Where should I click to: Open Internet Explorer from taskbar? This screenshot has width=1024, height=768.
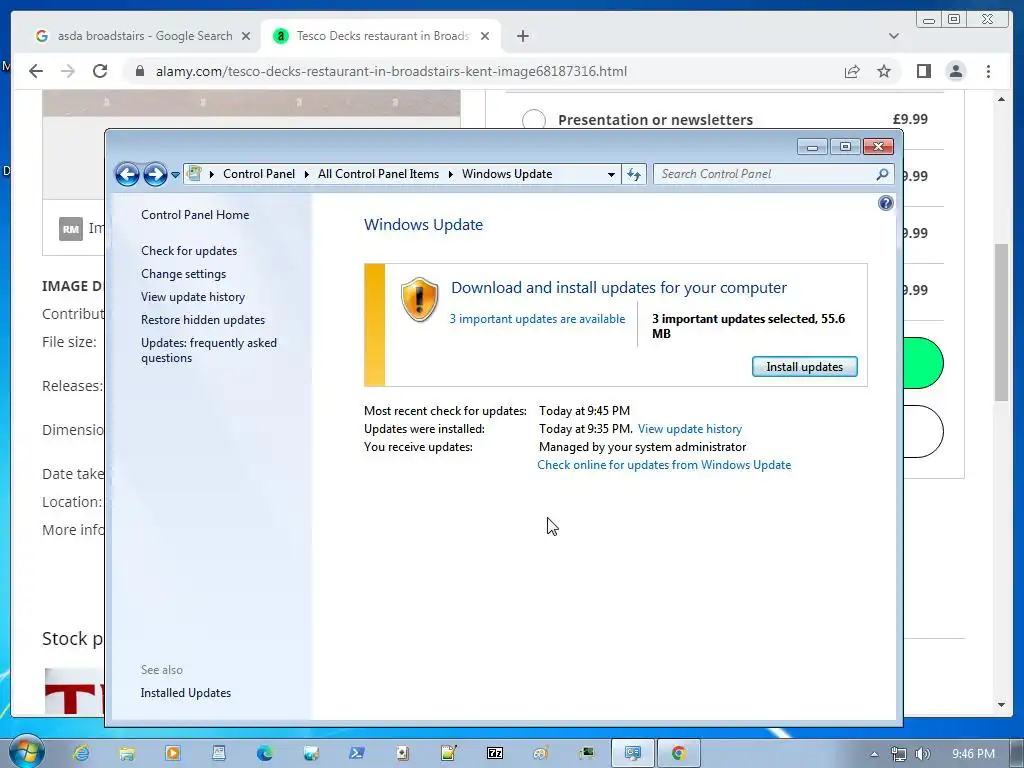81,753
